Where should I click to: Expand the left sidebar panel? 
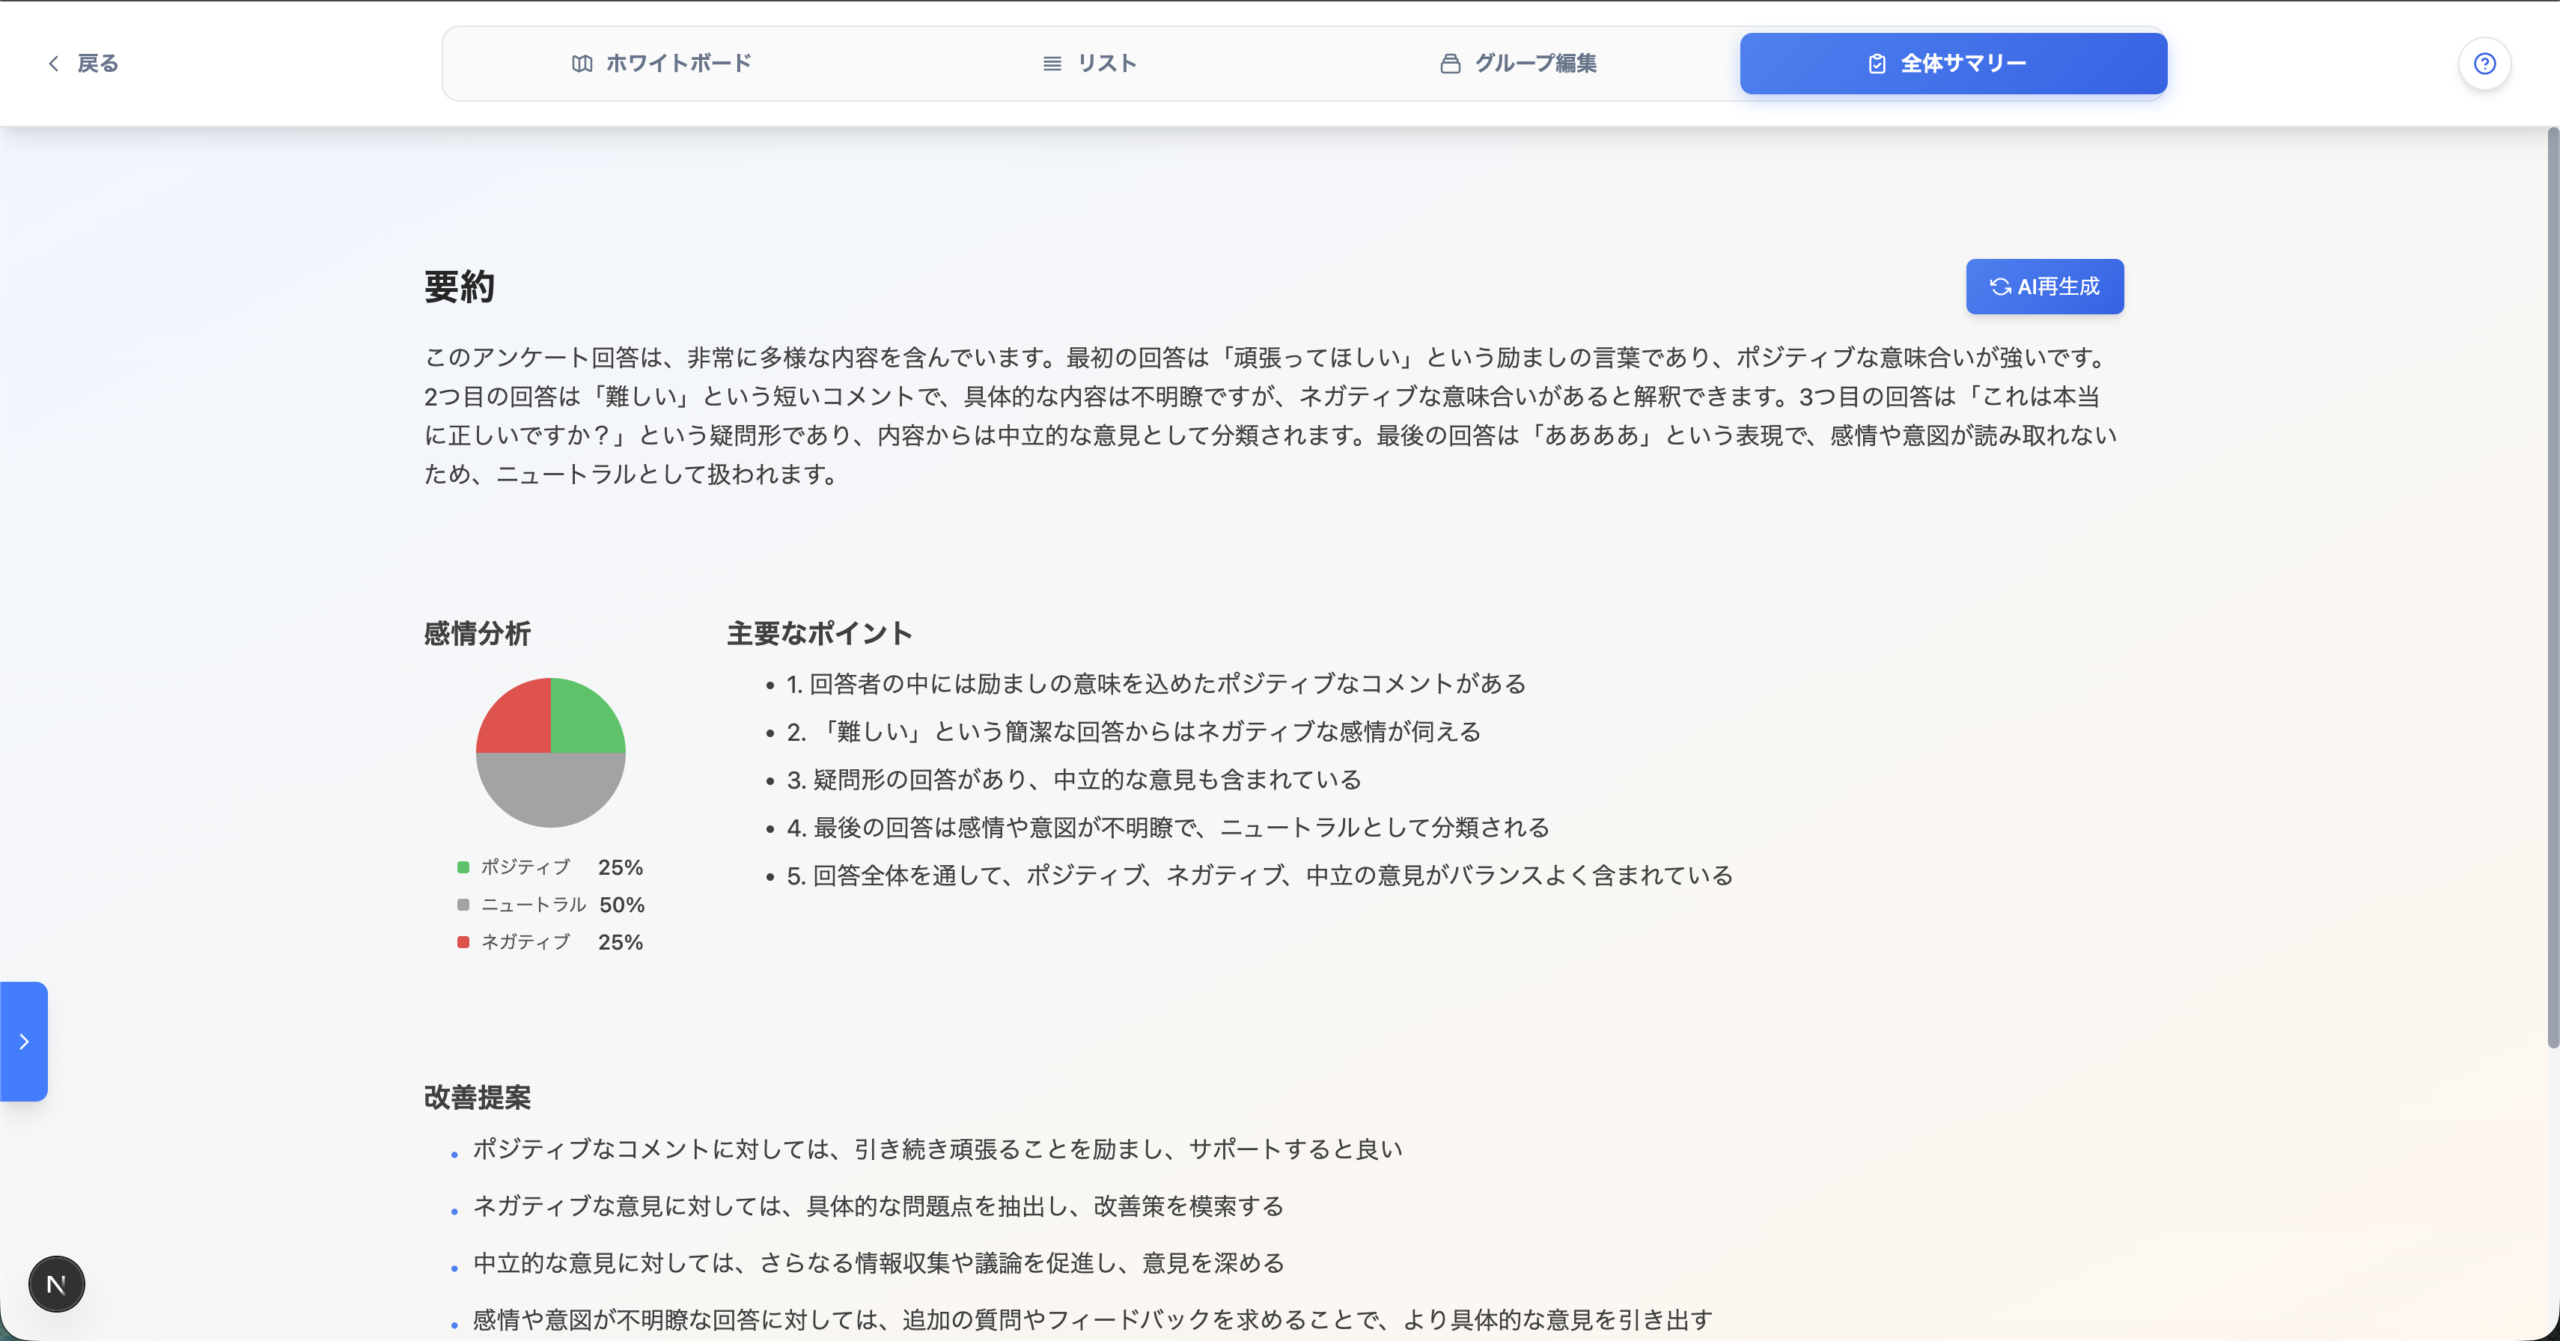23,1042
